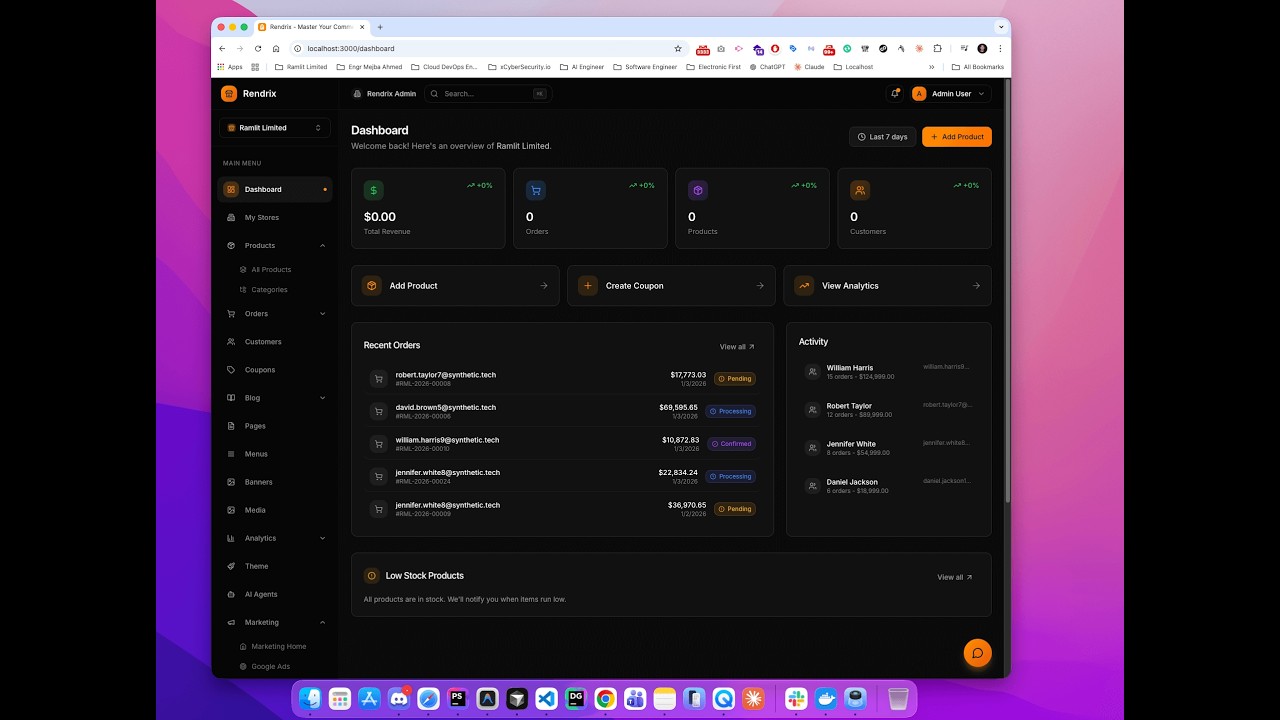Screen dimensions: 1280x720
Task: Select William Harris in Activity
Action: [x=888, y=371]
